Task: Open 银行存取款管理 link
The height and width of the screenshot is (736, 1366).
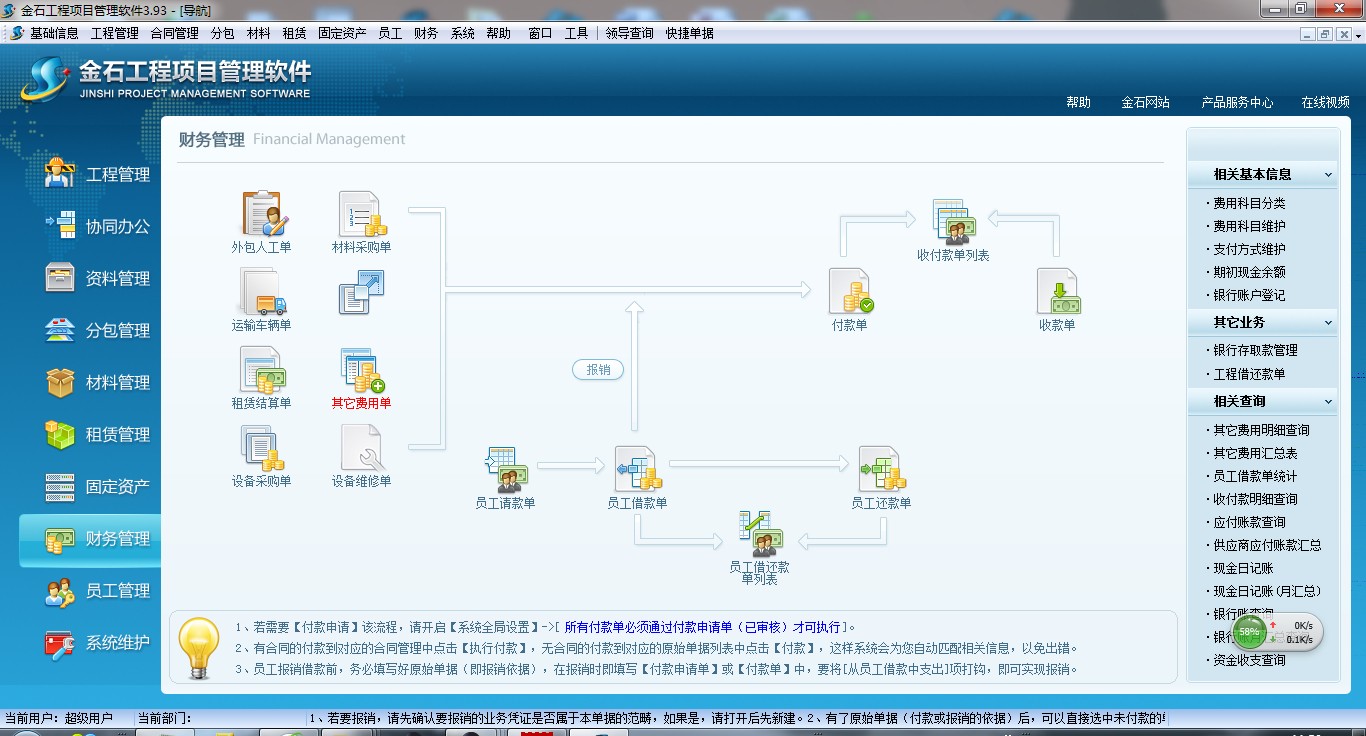Action: [1256, 351]
